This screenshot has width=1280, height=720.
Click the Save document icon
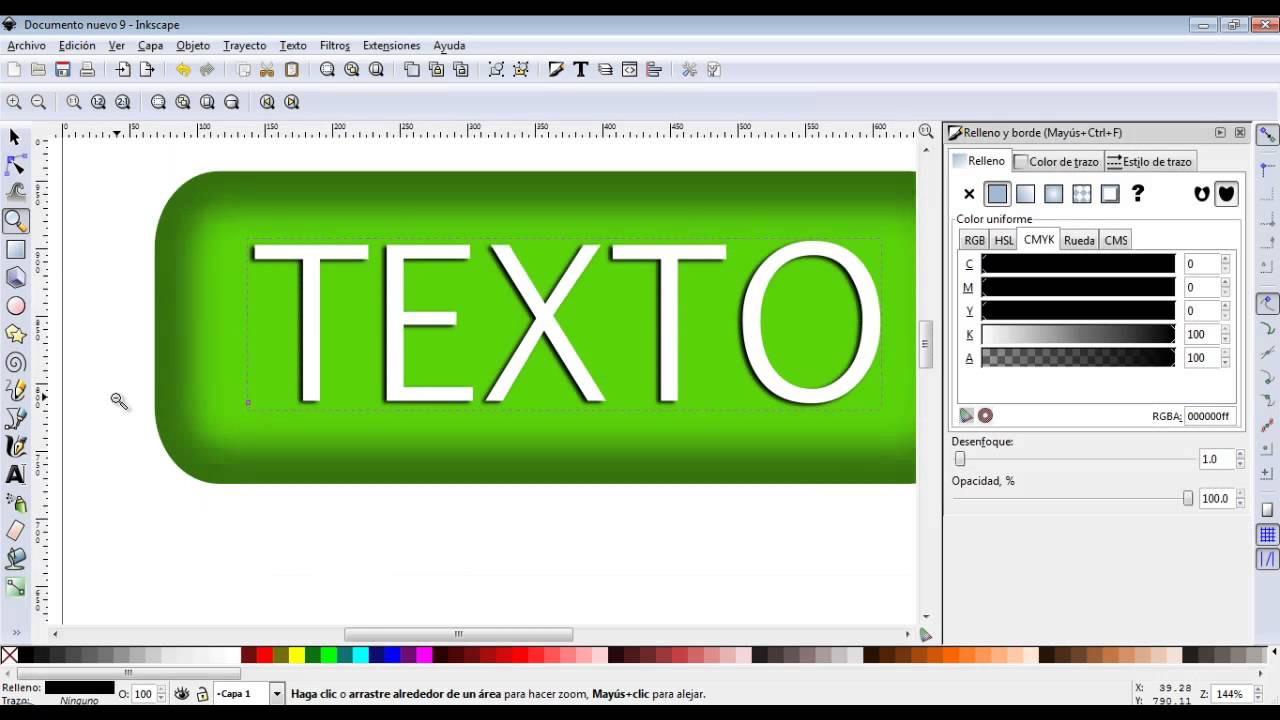coord(62,69)
